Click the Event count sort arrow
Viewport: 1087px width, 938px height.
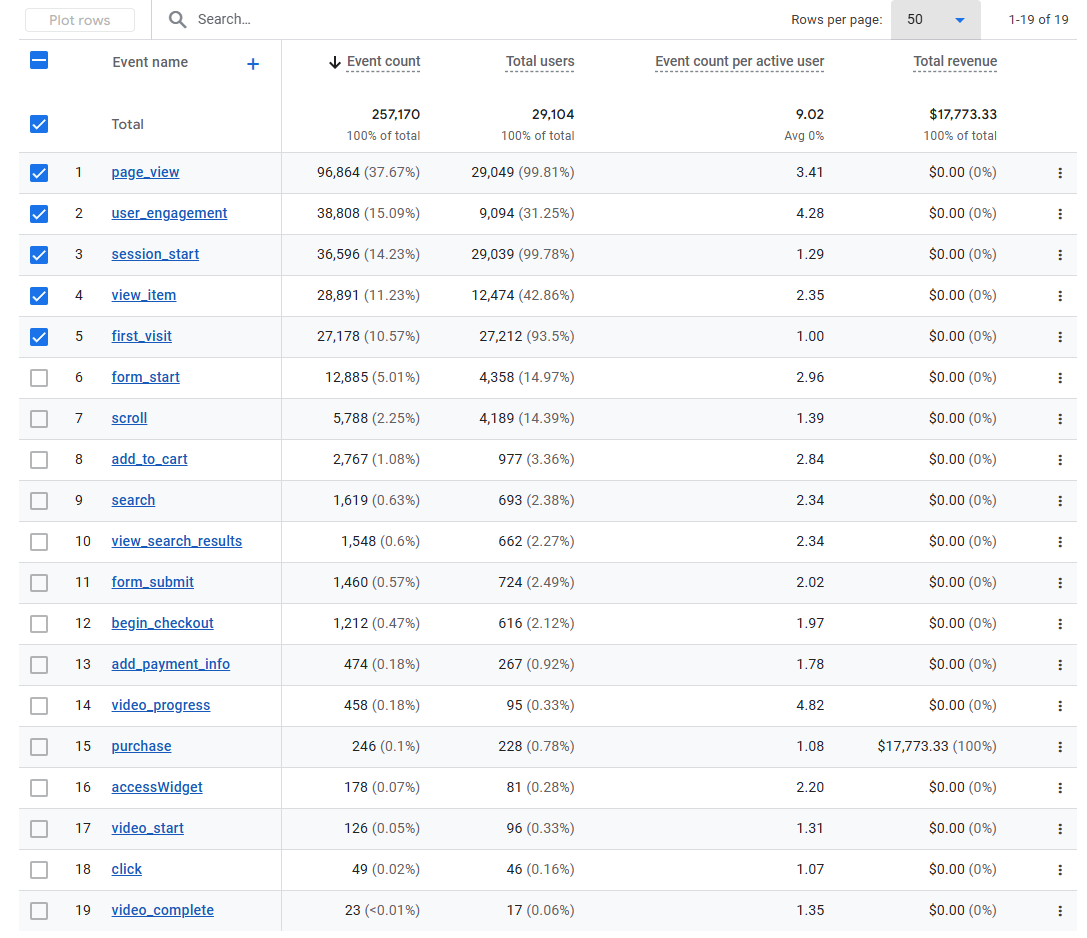pyautogui.click(x=335, y=62)
